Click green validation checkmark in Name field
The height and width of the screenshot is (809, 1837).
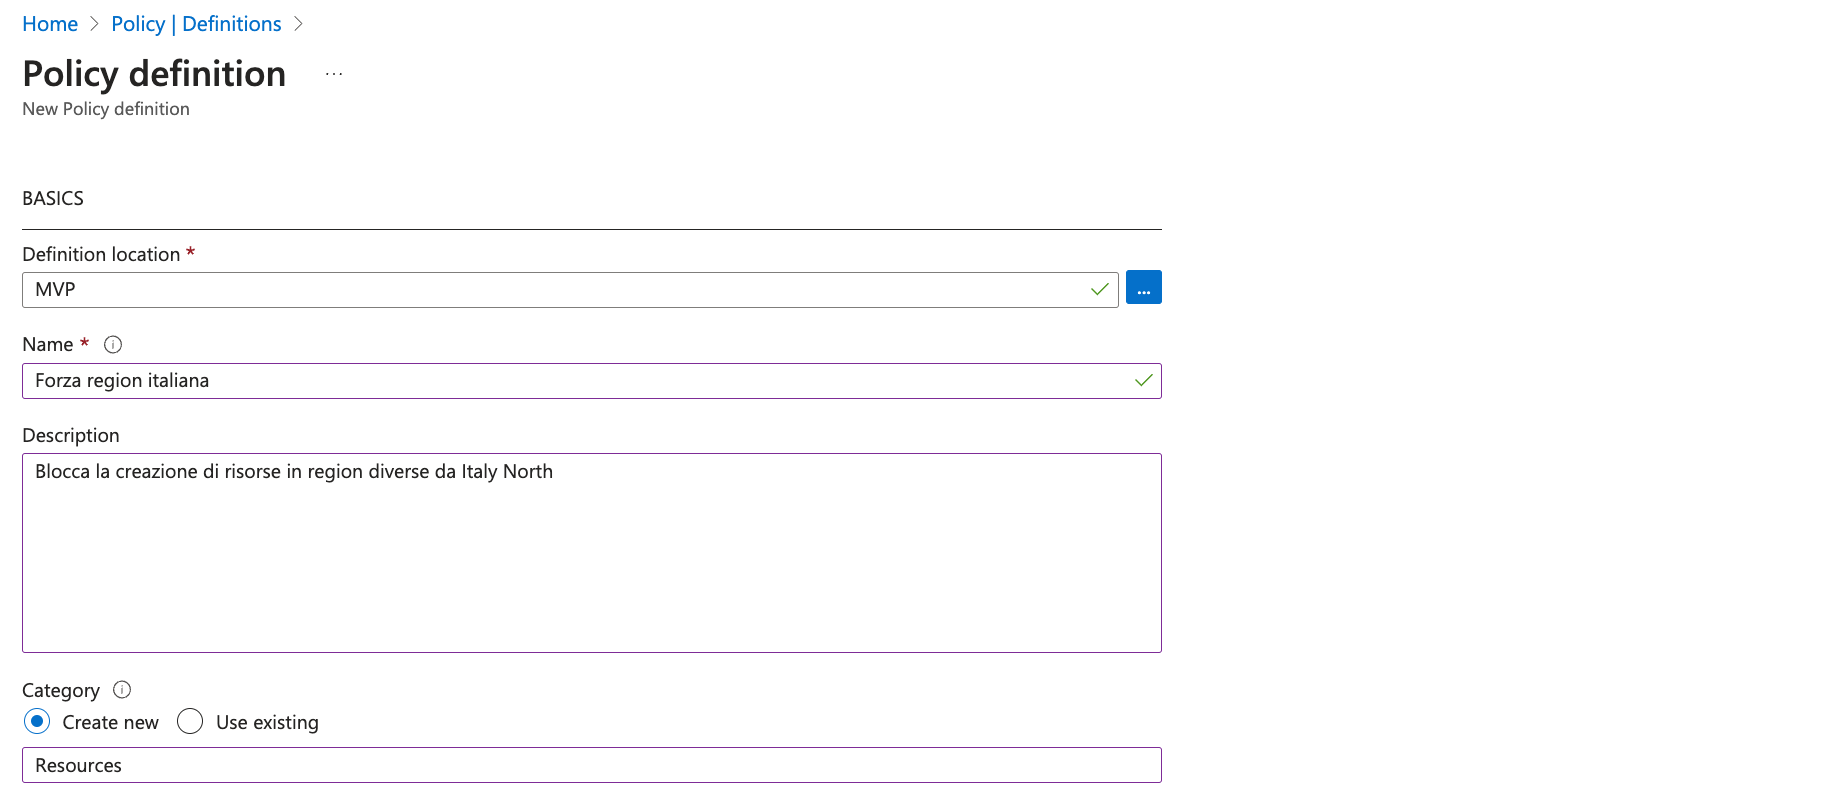(x=1143, y=381)
